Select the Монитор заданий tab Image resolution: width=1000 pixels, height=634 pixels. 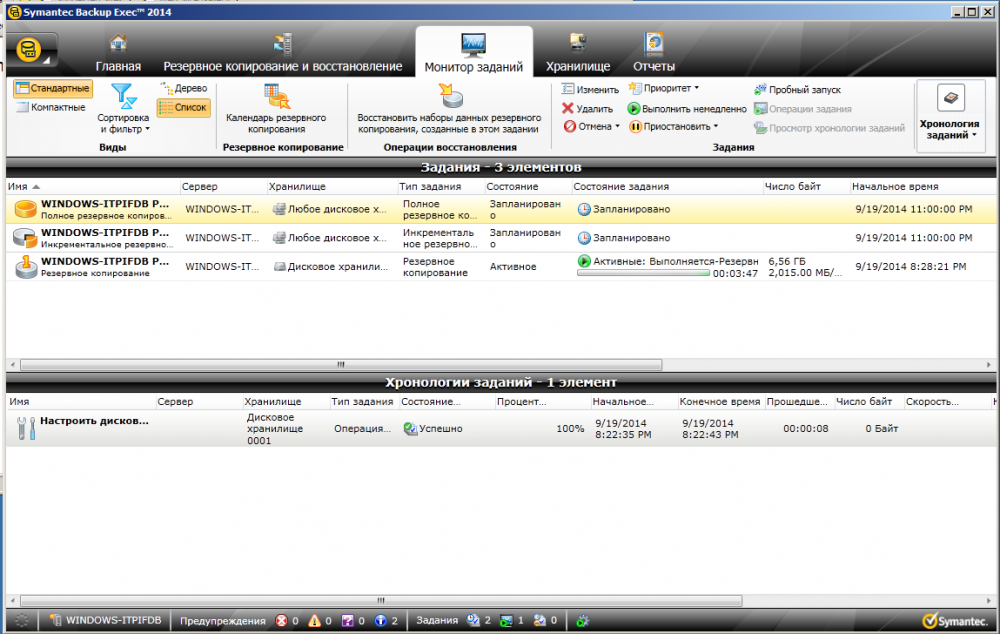tap(473, 53)
